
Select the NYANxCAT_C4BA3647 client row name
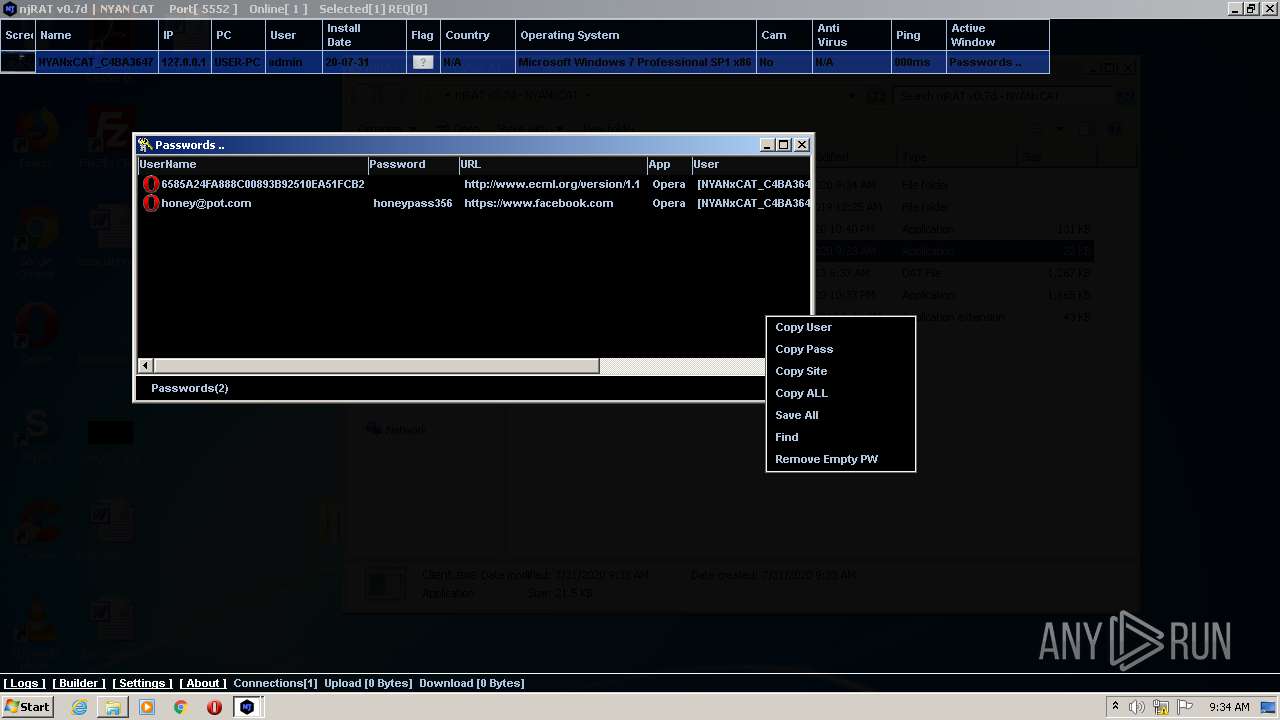[96, 62]
